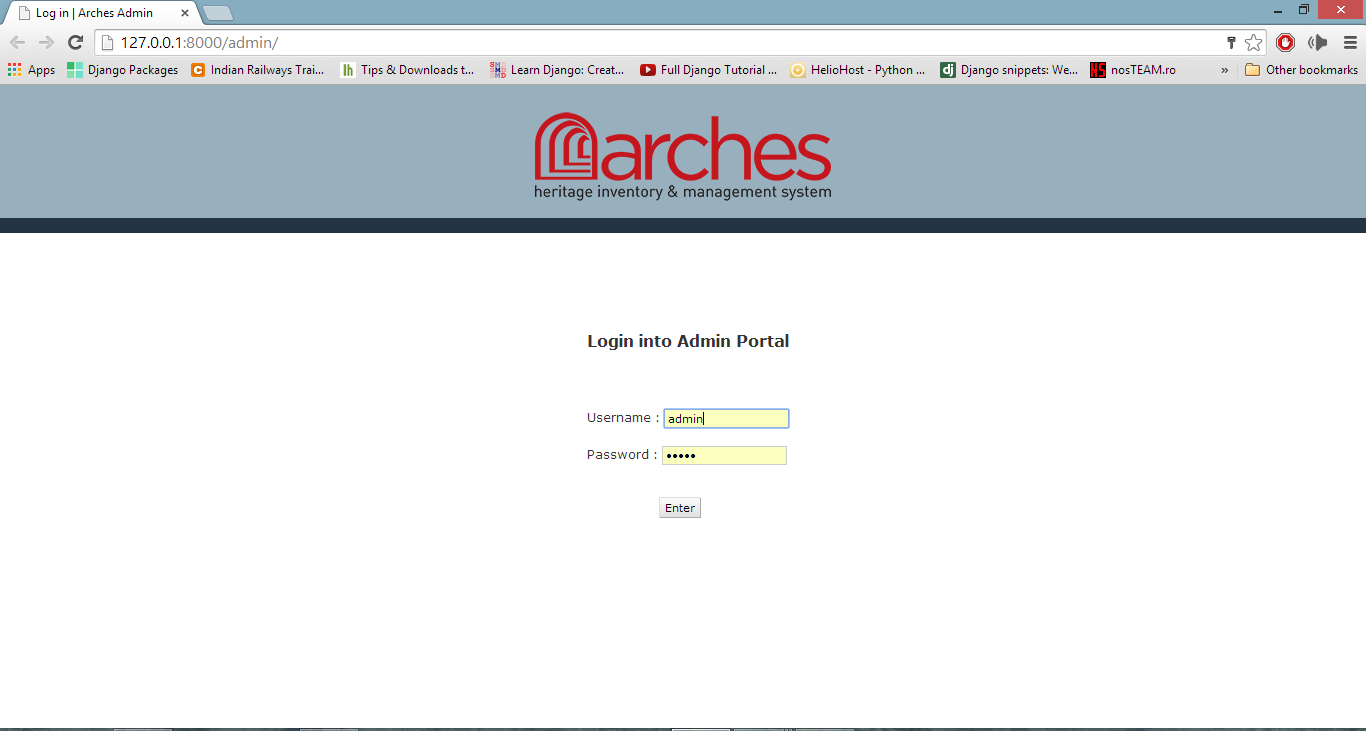Open the red power-button extension icon
Image resolution: width=1366 pixels, height=731 pixels.
(x=1286, y=42)
